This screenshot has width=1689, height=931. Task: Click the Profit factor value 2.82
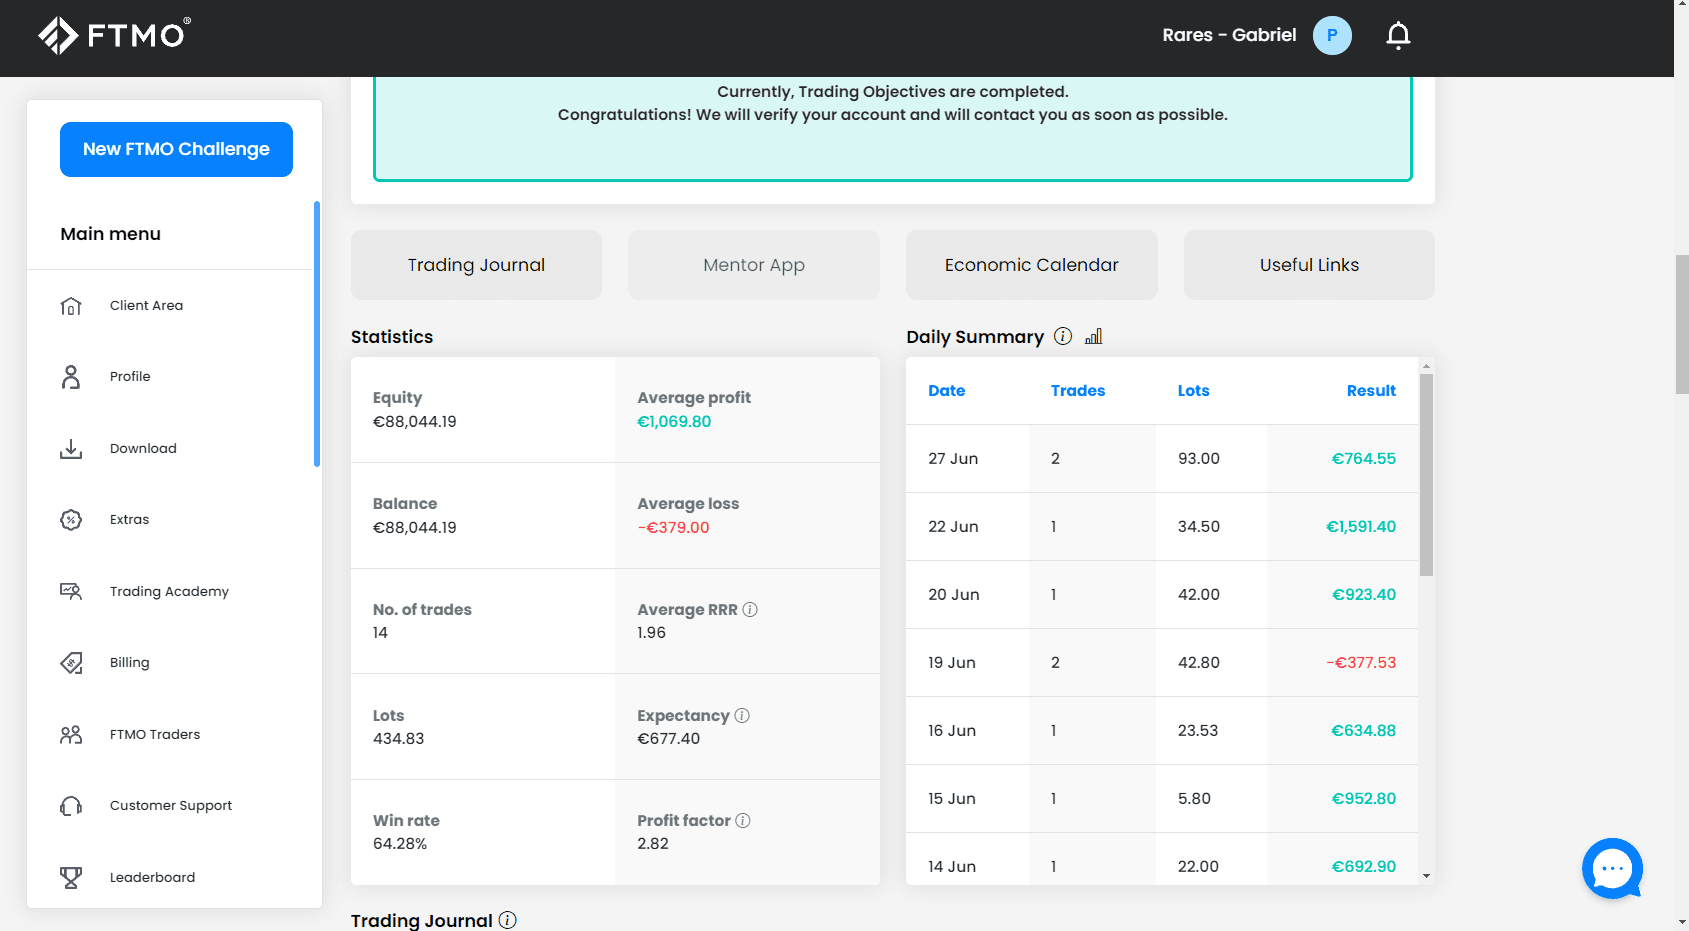(653, 844)
